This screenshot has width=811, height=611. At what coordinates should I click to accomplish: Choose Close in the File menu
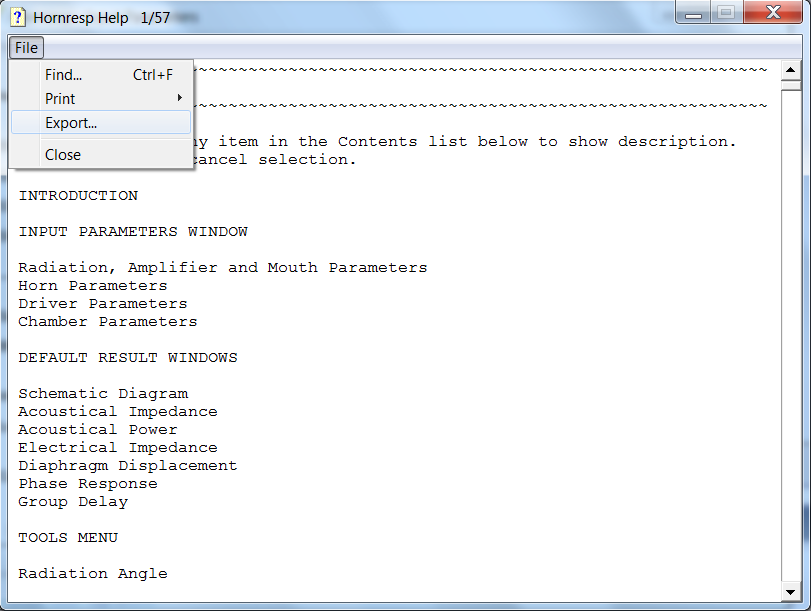point(101,155)
